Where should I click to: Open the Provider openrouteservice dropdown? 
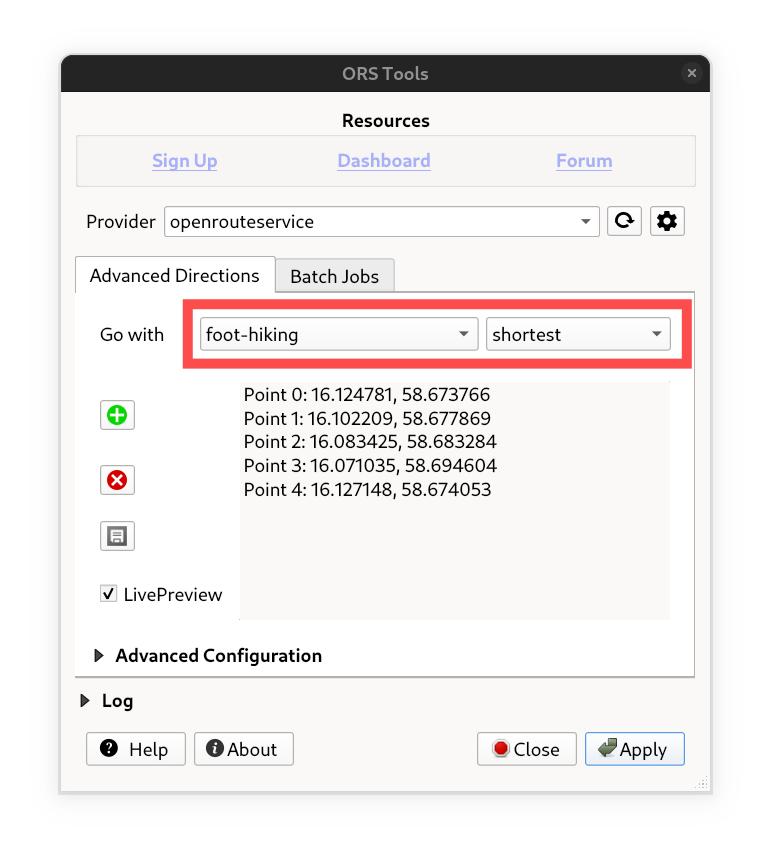pos(381,222)
